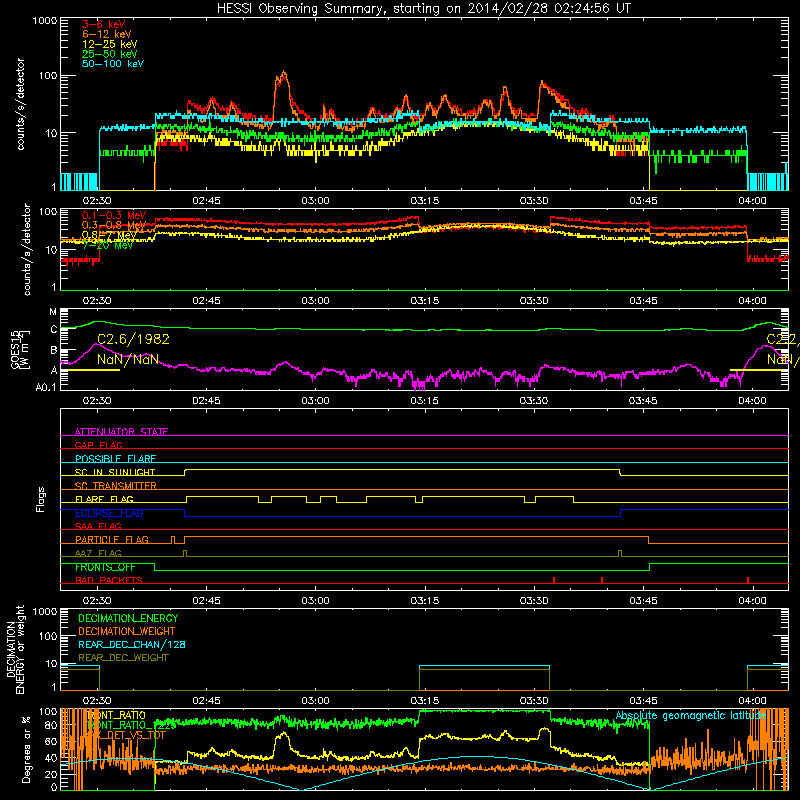
Task: Select the REAR_DEC_WEIGHT legend label
Action: pos(123,658)
